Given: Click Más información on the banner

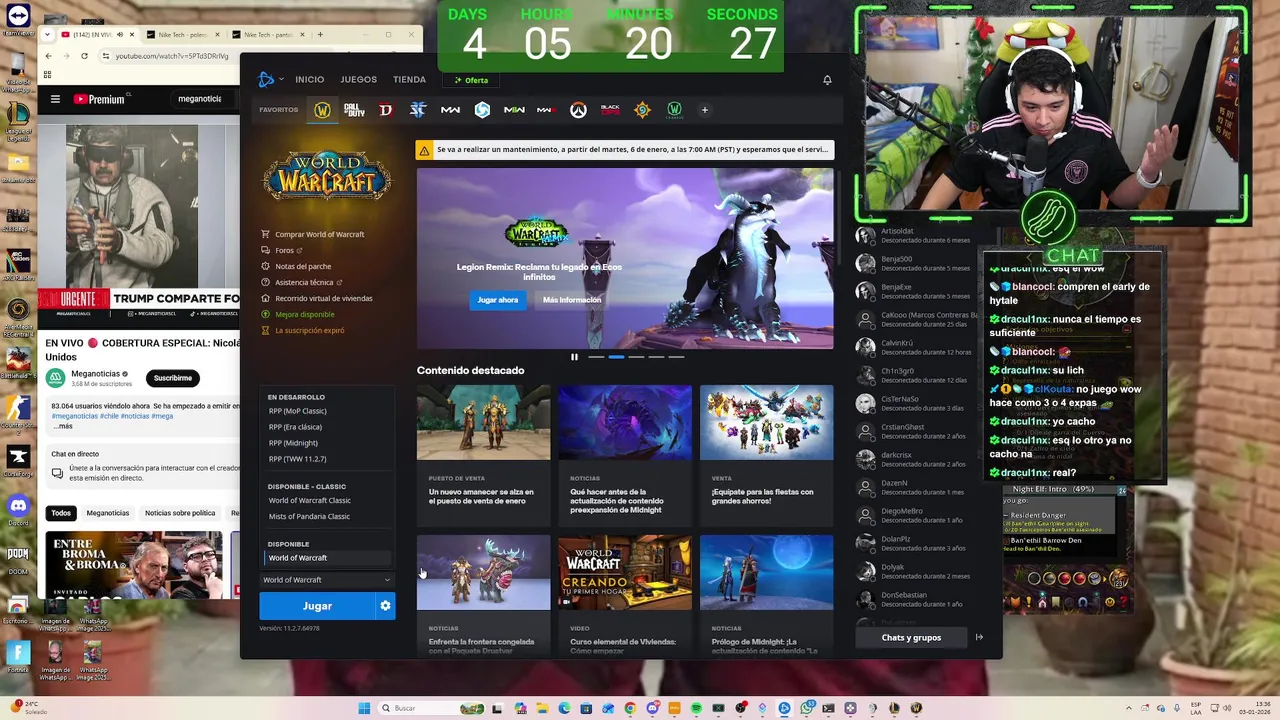Looking at the screenshot, I should pos(572,300).
